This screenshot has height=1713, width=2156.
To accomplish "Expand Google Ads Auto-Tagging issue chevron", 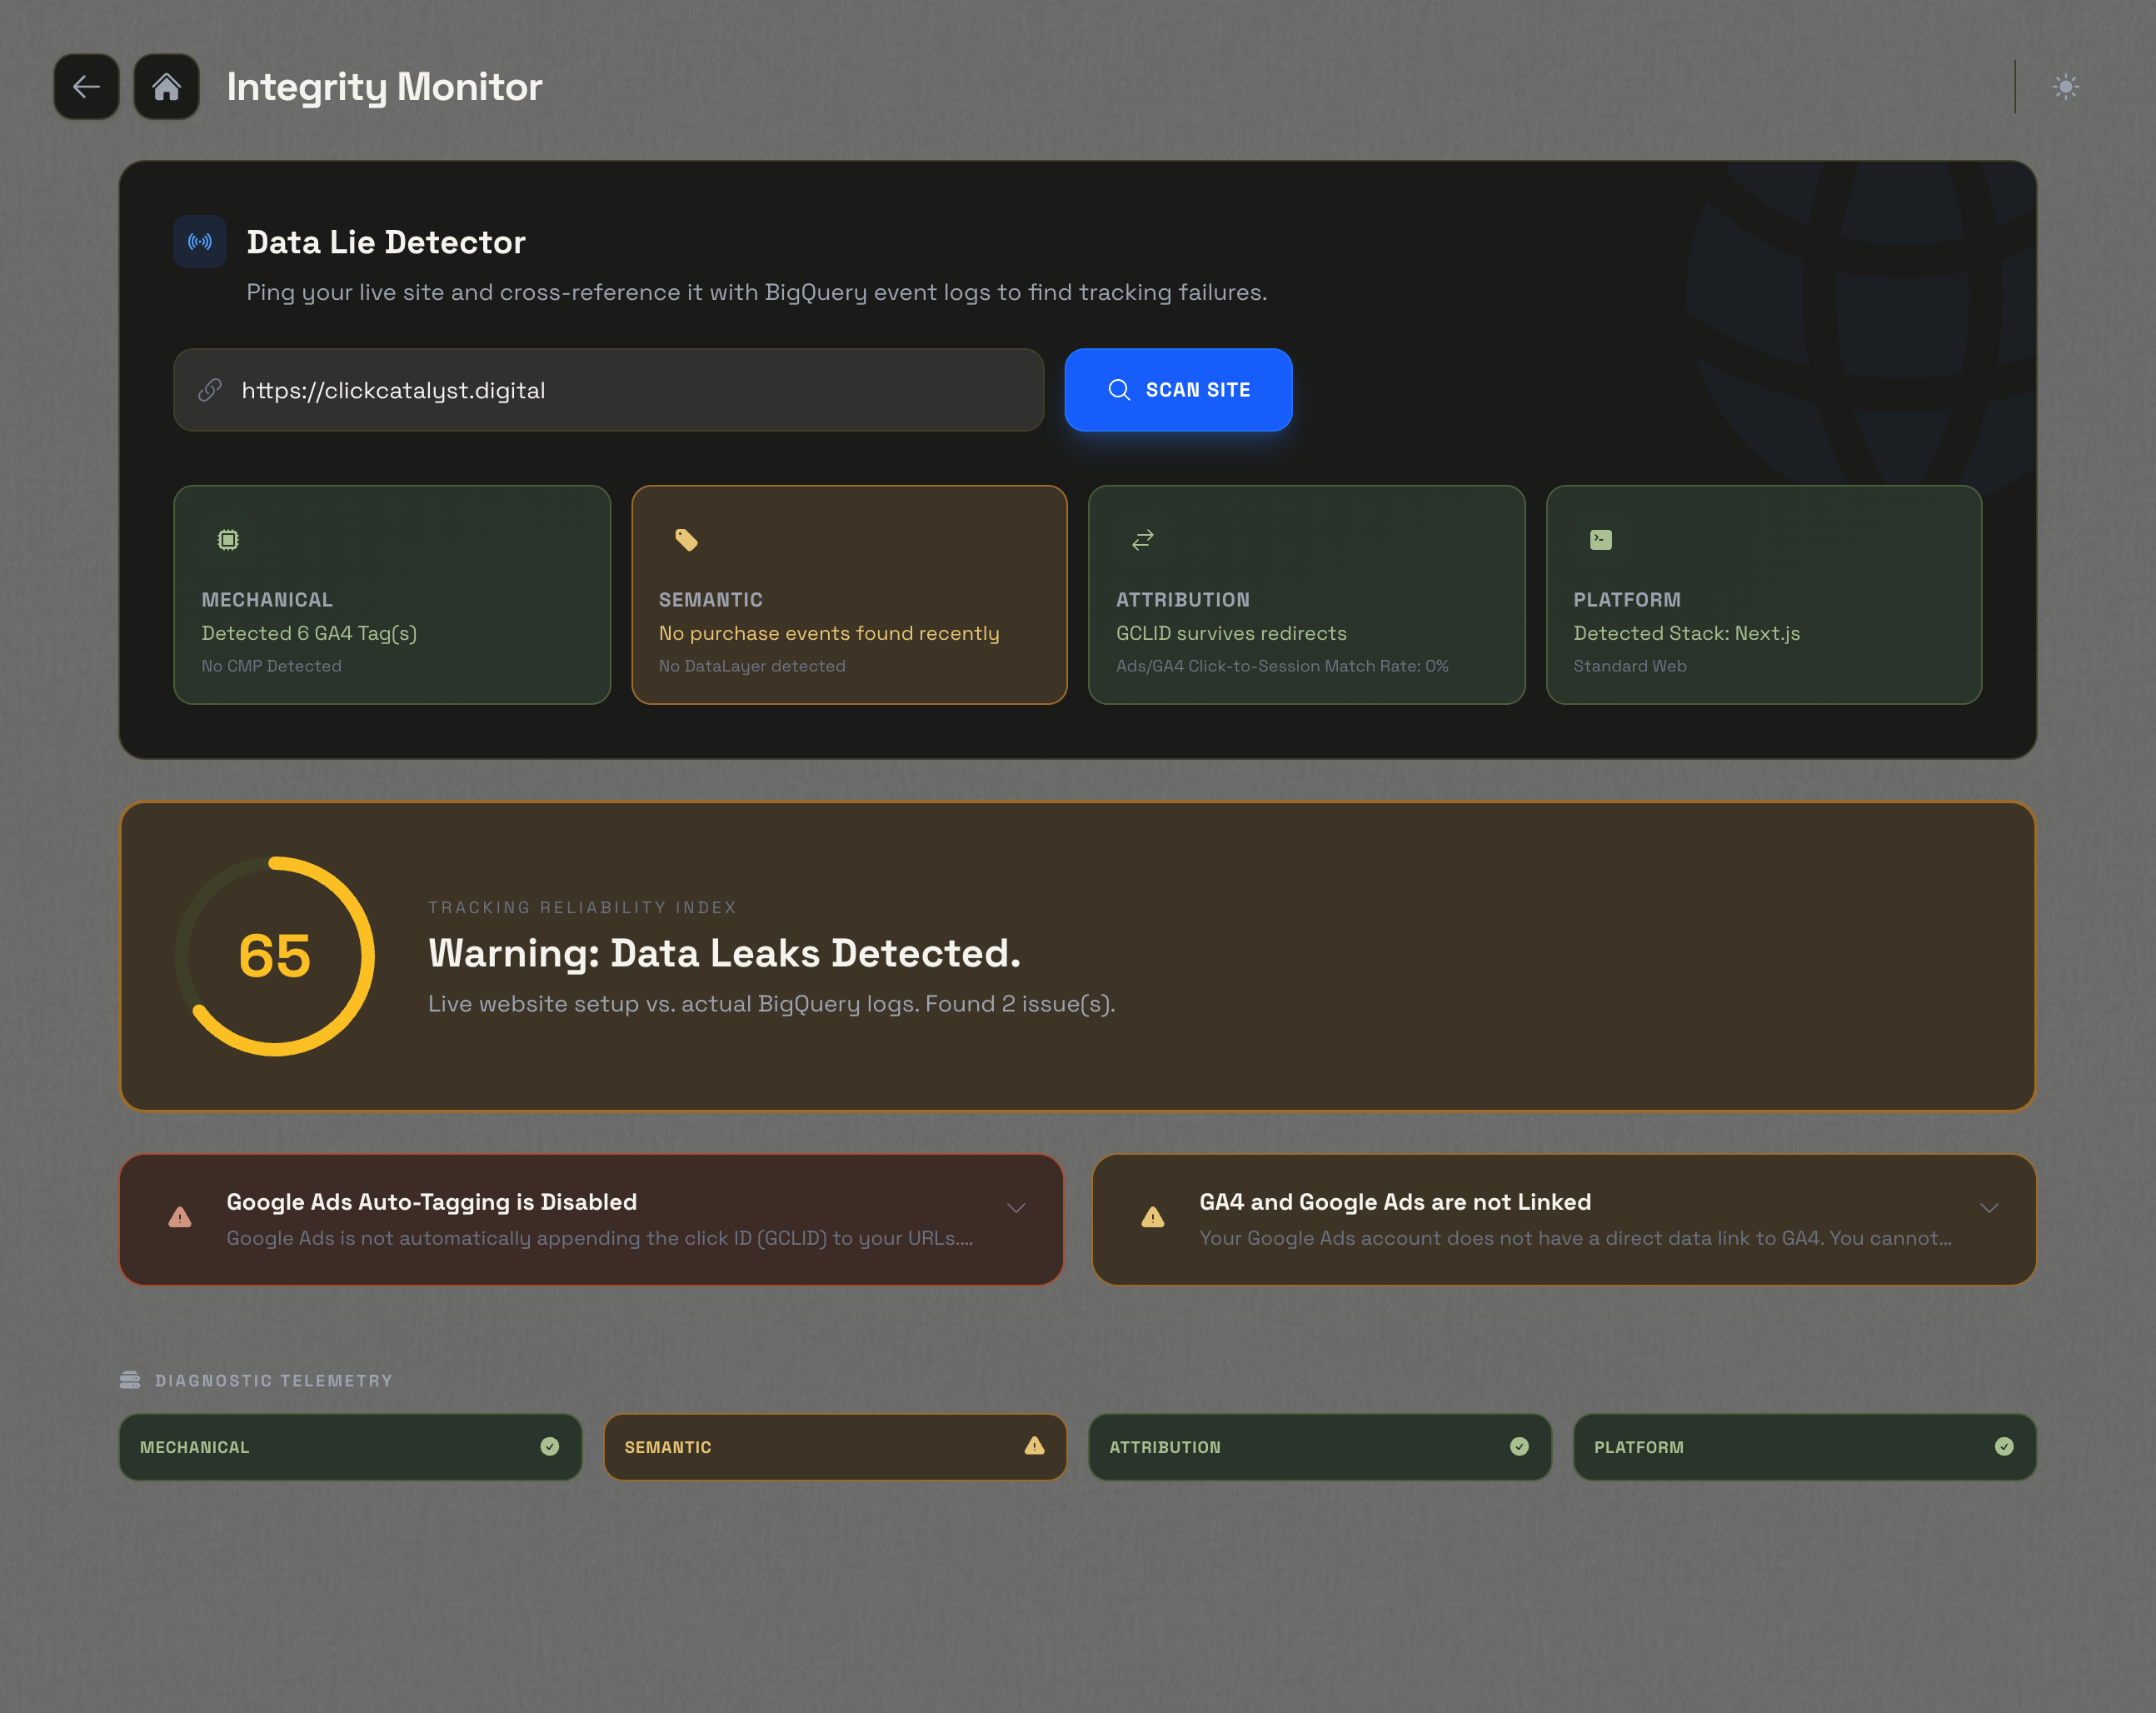I will (1016, 1208).
